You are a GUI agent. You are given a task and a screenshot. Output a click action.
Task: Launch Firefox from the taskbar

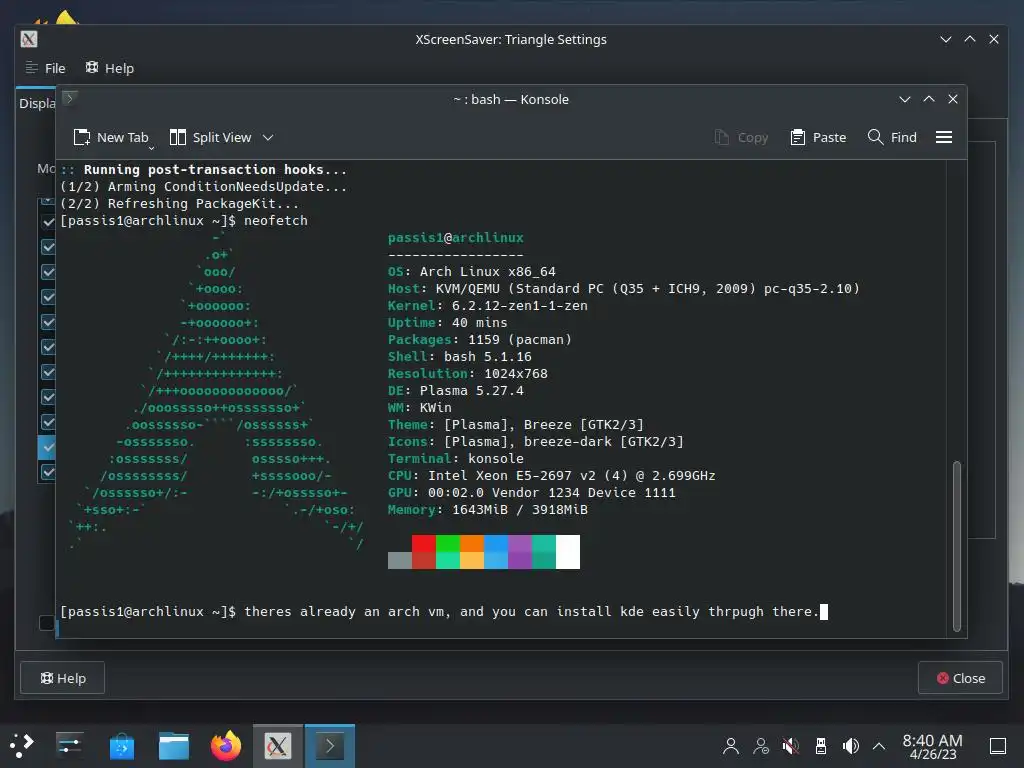coord(226,745)
